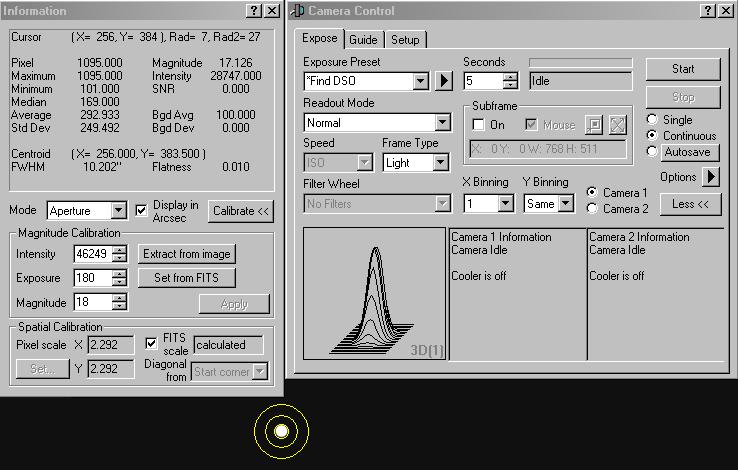The height and width of the screenshot is (470, 738).
Task: Open the Exposure Preset dropdown
Action: click(x=420, y=81)
